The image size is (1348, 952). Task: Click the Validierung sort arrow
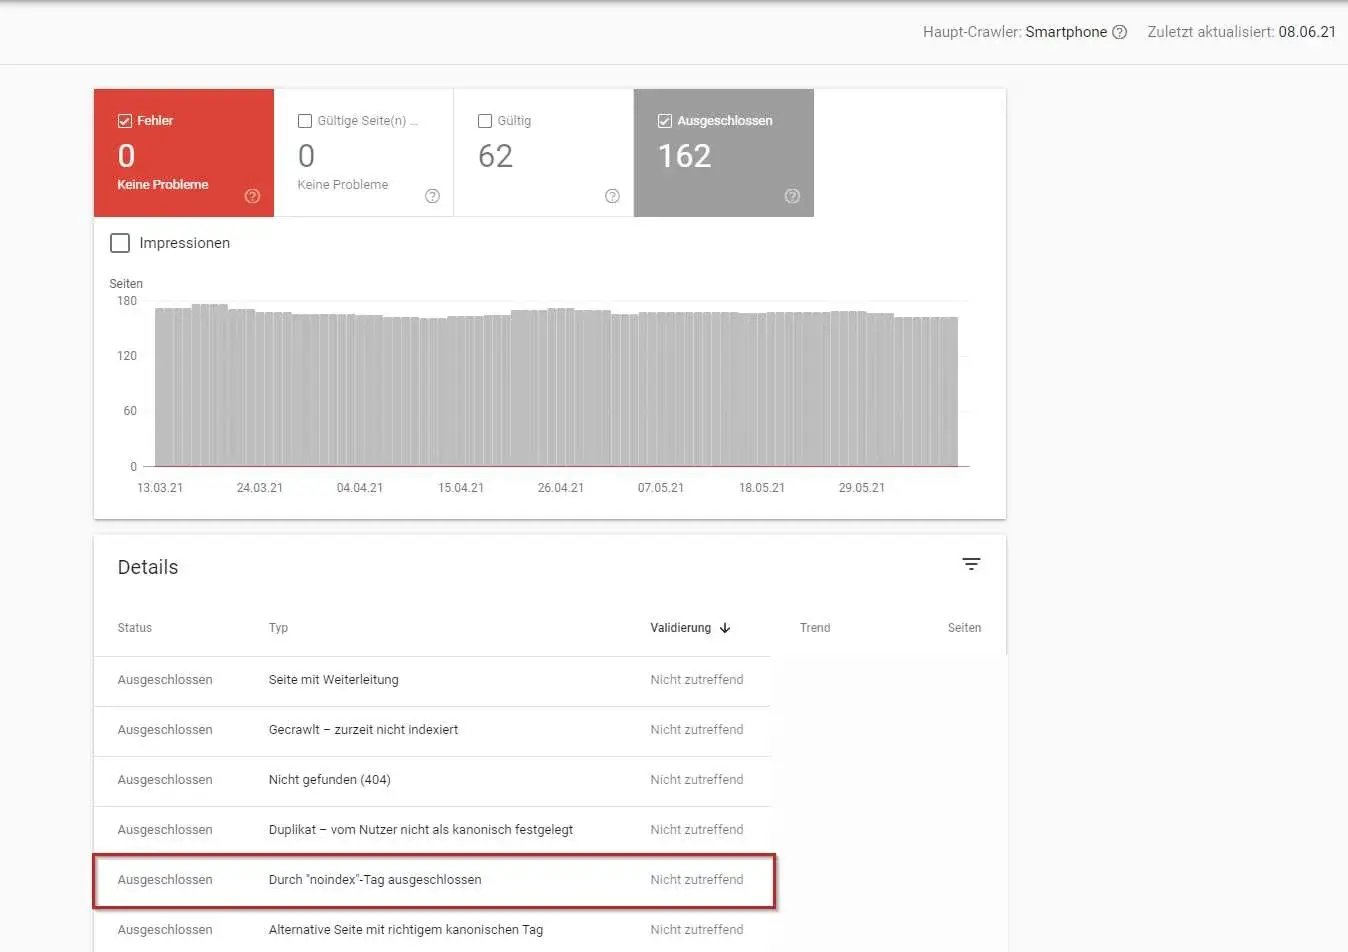click(x=725, y=628)
